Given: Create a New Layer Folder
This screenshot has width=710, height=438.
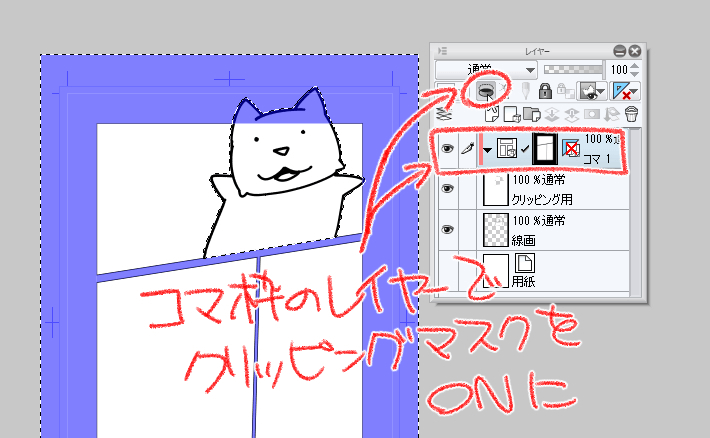Looking at the screenshot, I should point(532,114).
